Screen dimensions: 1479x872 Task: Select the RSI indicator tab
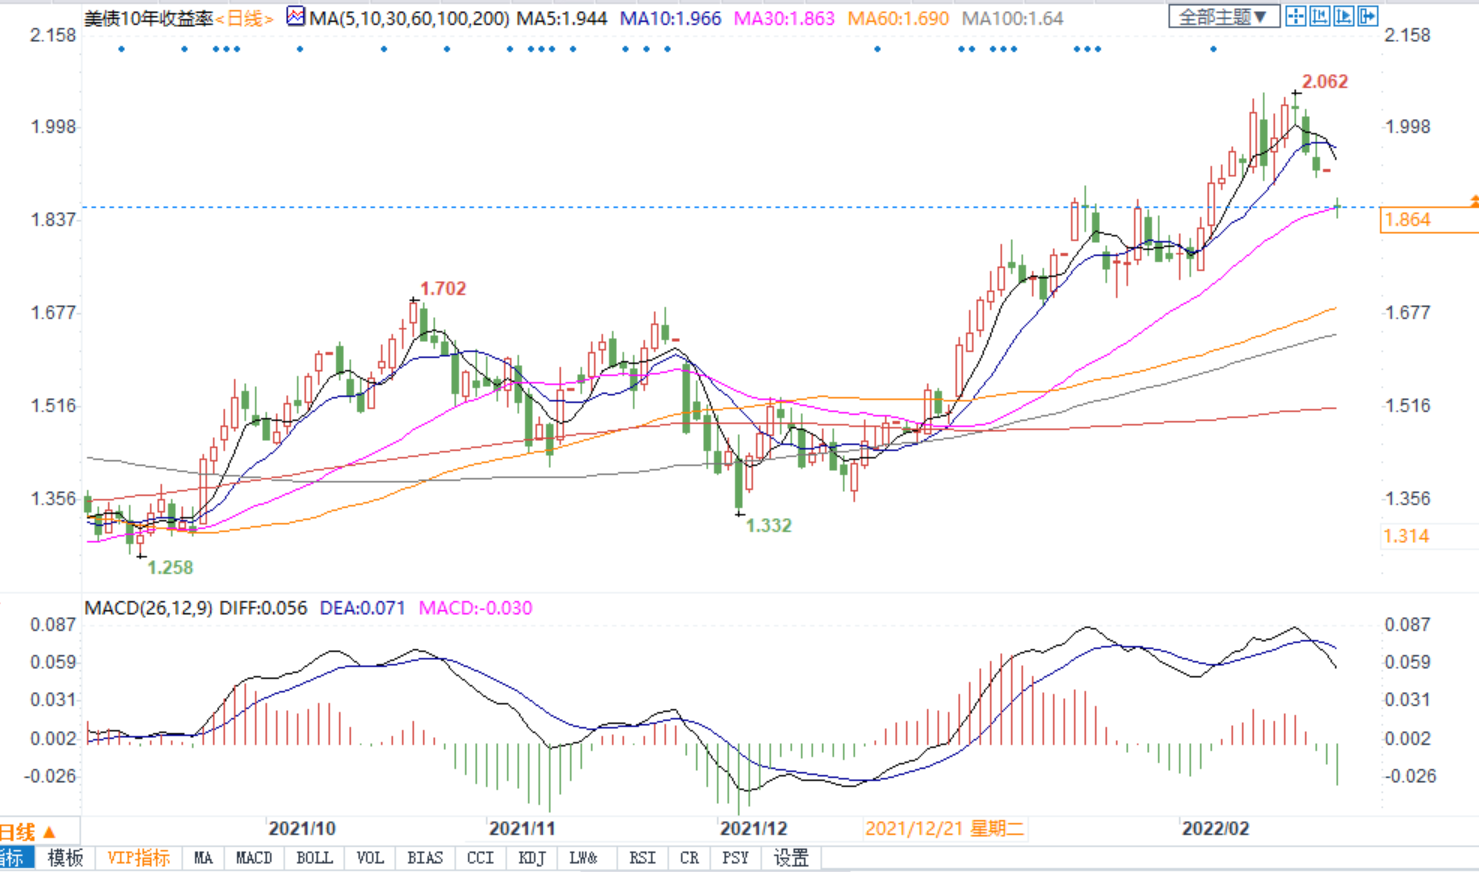click(642, 858)
